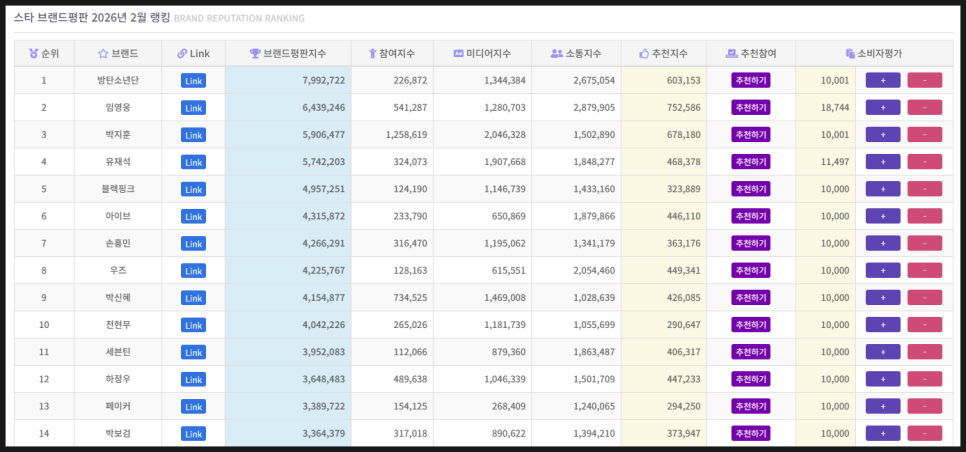Click plus button in 유재석 row
Image resolution: width=966 pixels, height=452 pixels.
point(883,162)
